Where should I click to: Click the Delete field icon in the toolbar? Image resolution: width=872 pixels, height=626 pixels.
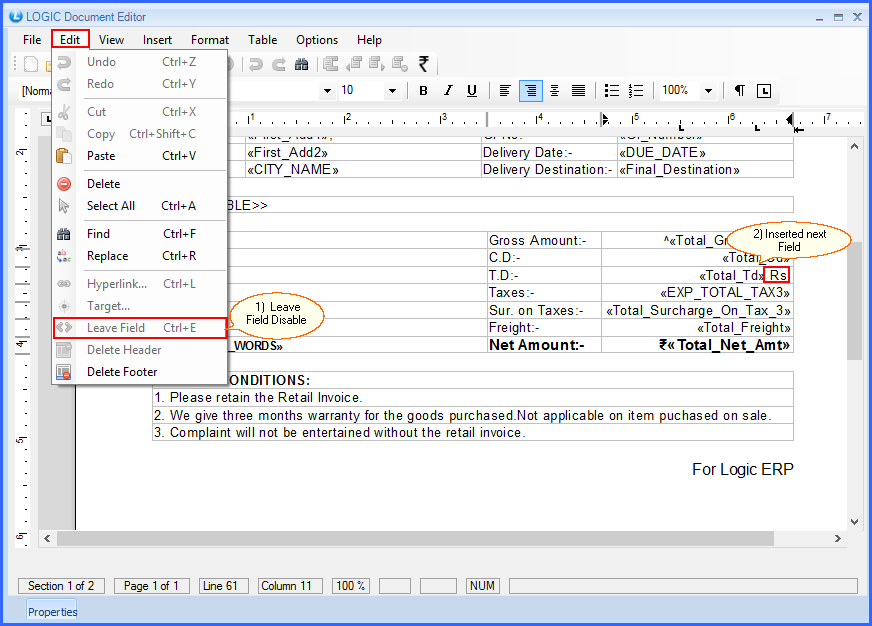pos(400,64)
